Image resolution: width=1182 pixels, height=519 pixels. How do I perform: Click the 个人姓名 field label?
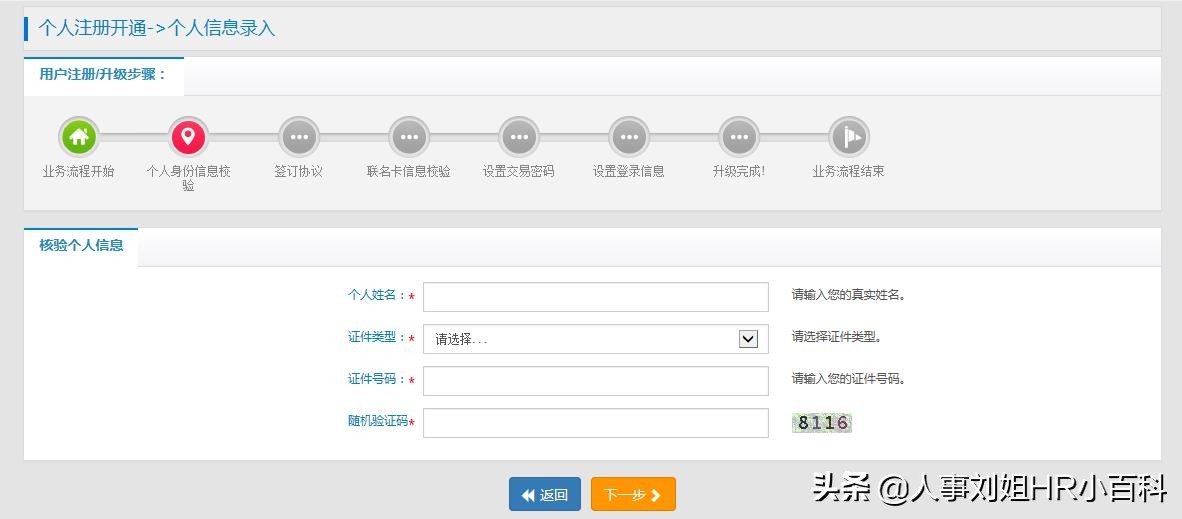pos(376,295)
